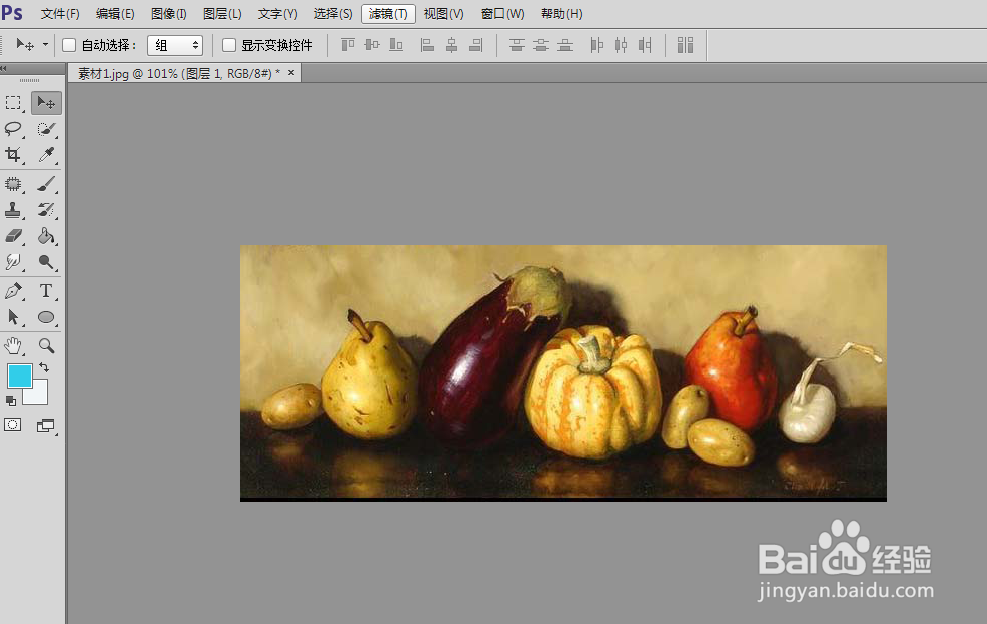Select the Dodge tool
987x624 pixels.
[x=46, y=262]
